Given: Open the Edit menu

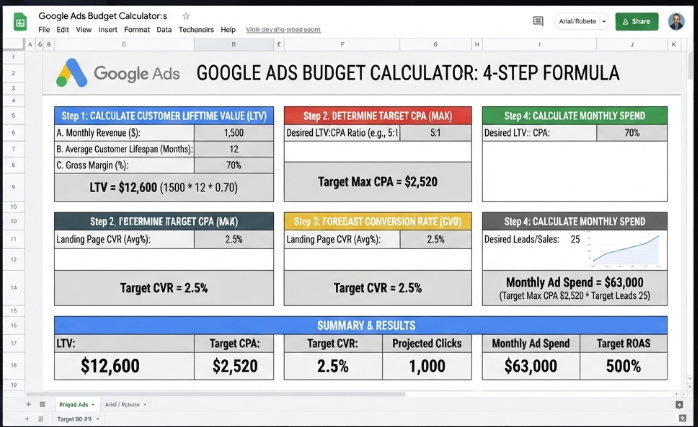Looking at the screenshot, I should pyautogui.click(x=62, y=29).
